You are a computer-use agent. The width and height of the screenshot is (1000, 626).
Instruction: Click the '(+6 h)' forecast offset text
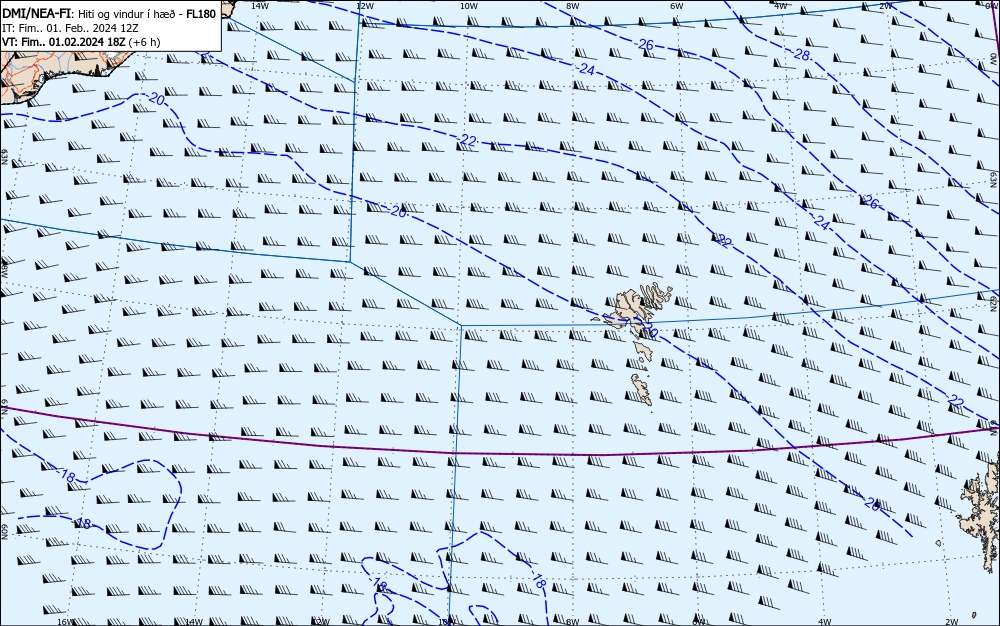point(144,42)
